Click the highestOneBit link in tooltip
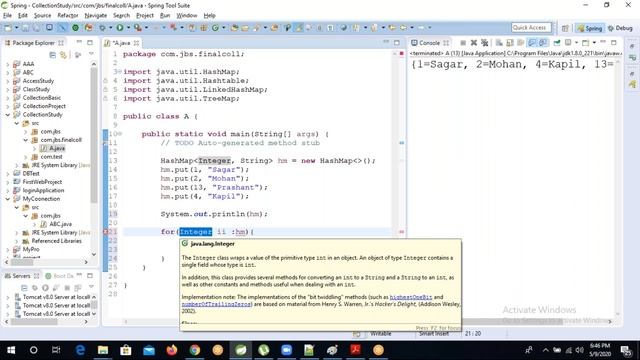Screen dimensions: 640x360 (411, 297)
